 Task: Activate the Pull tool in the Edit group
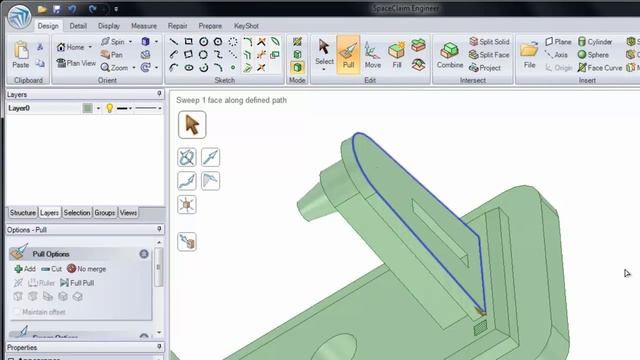pos(348,54)
